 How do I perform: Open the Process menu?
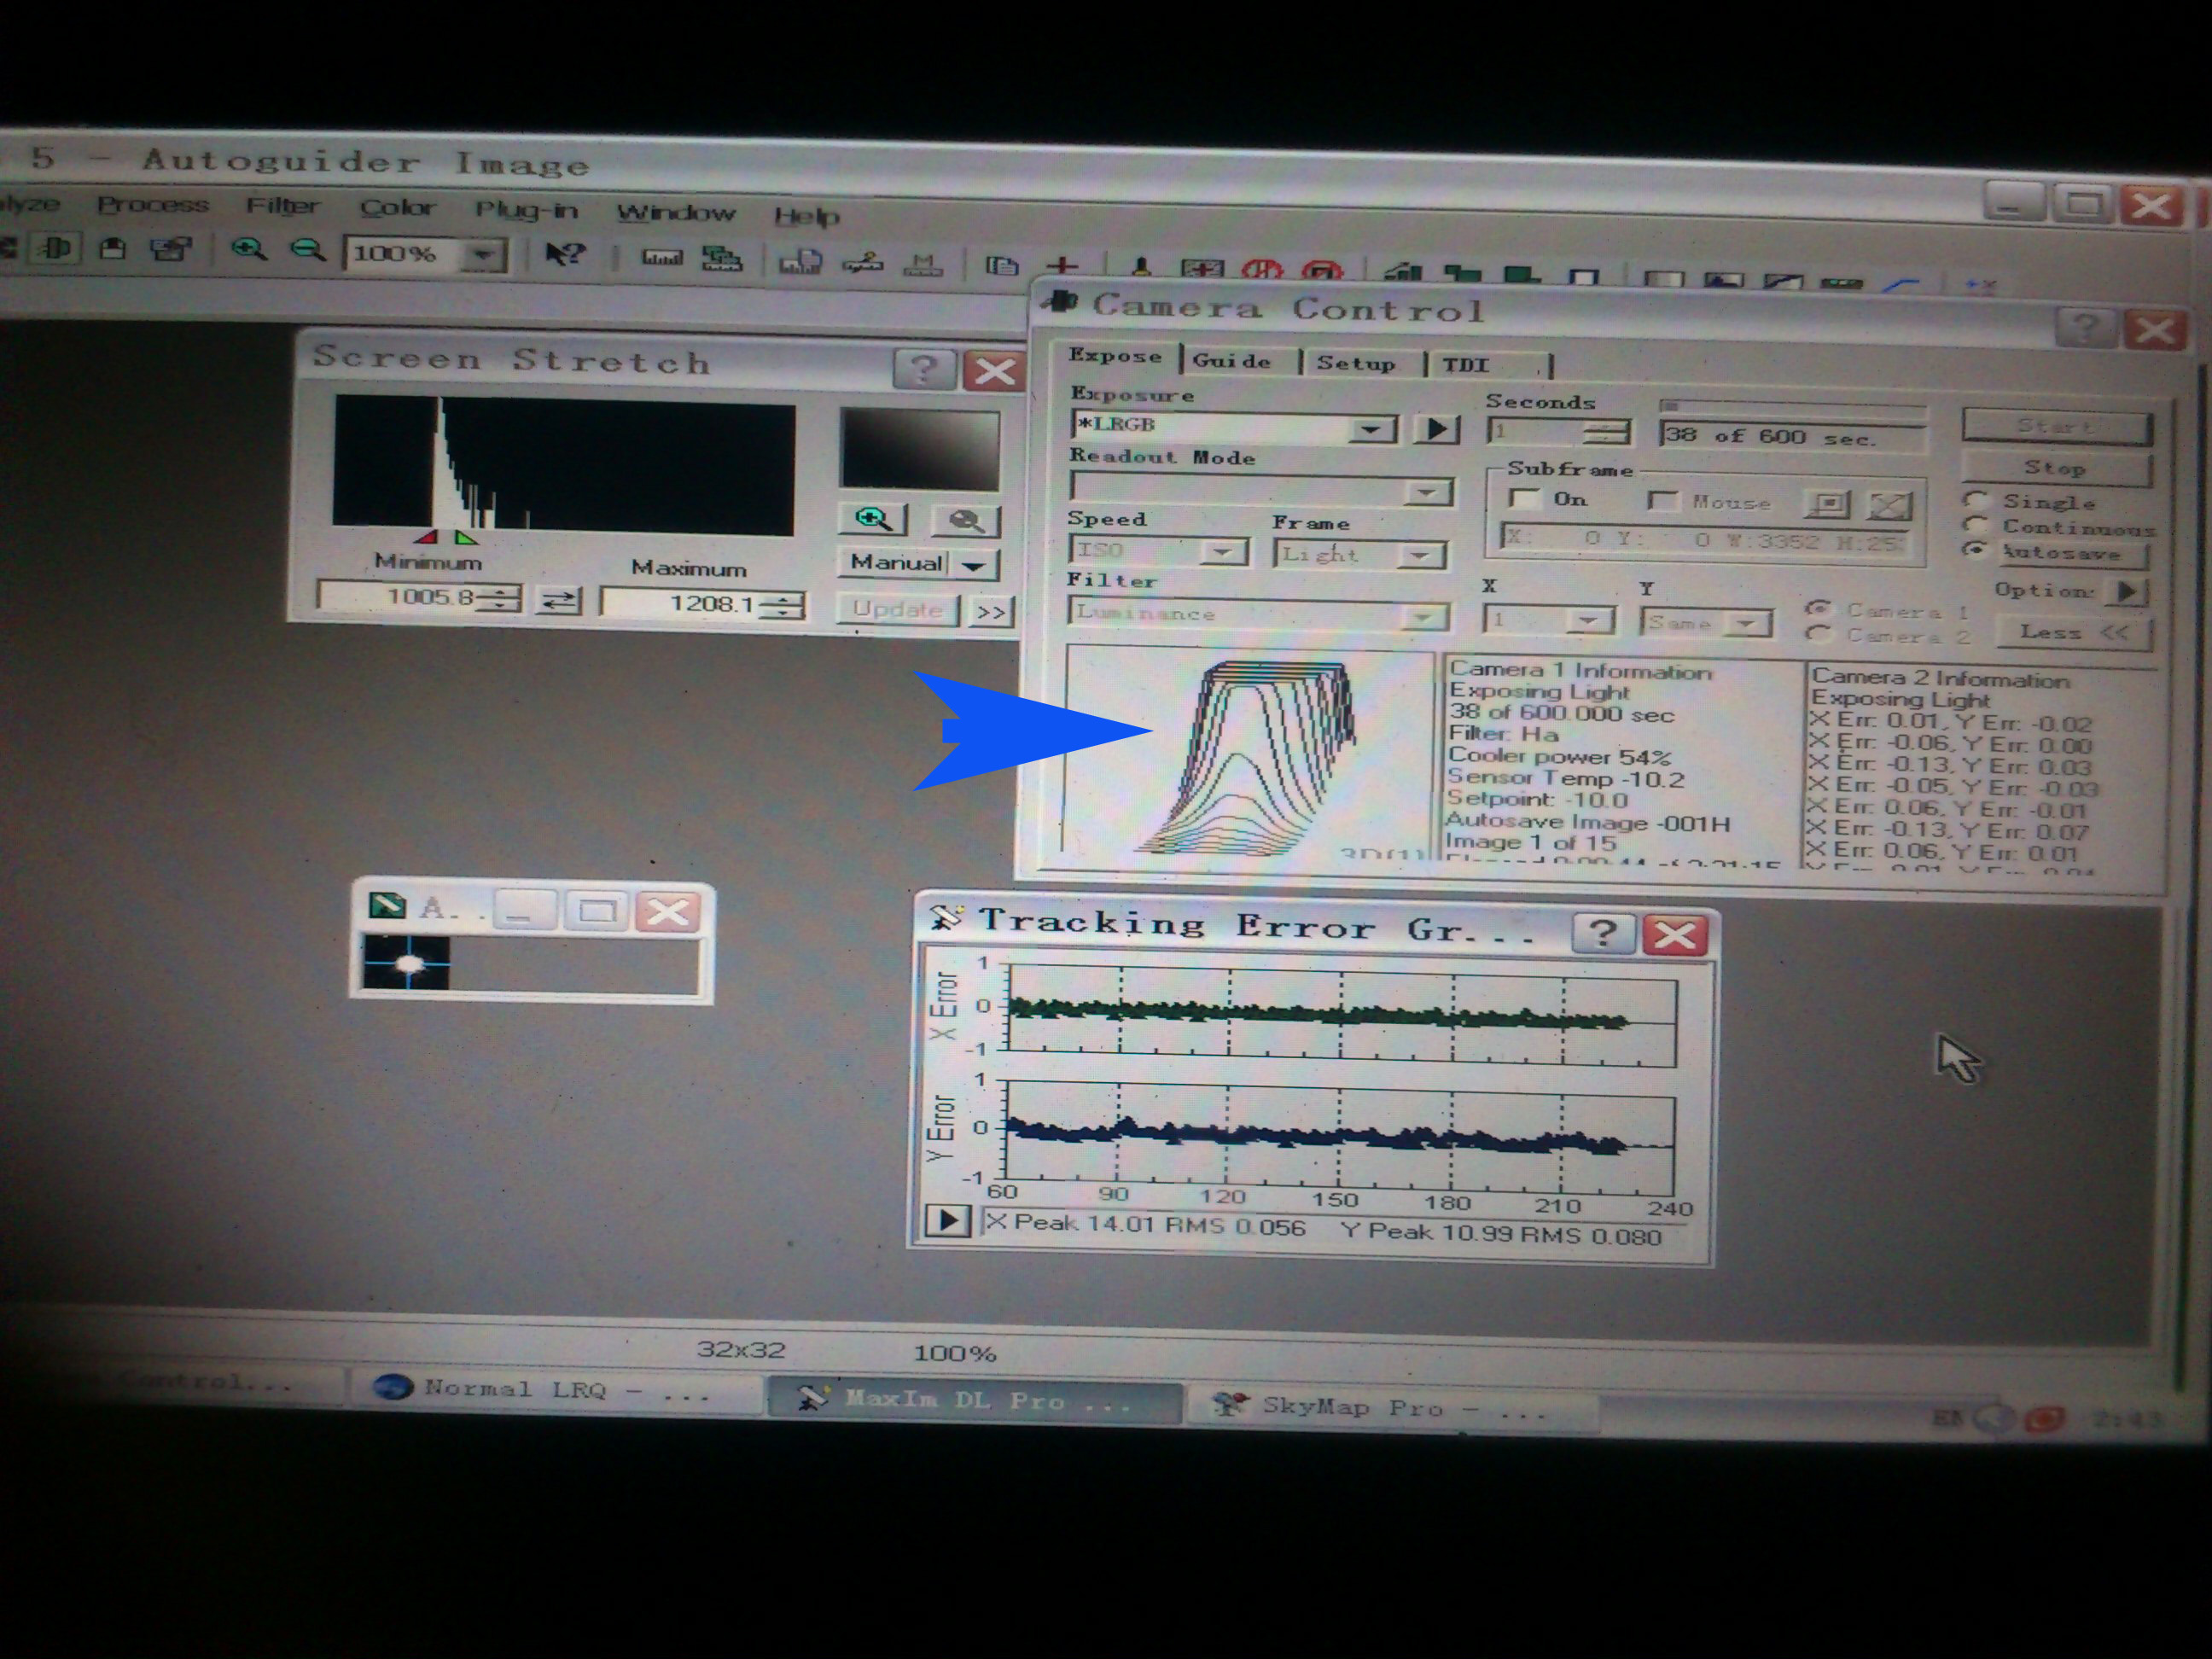click(x=153, y=204)
